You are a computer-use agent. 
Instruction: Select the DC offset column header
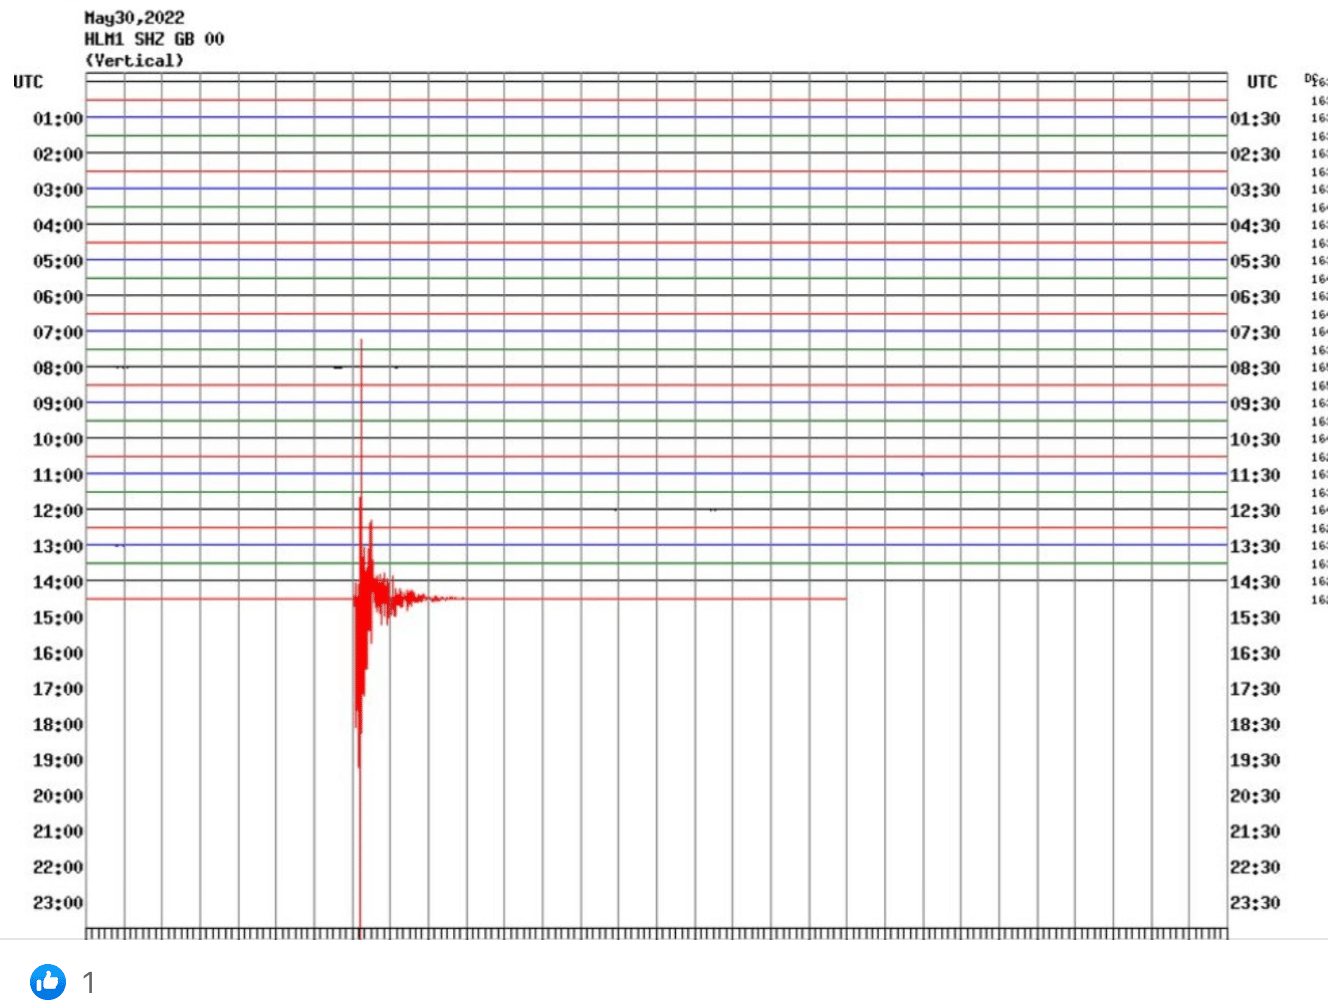(x=1308, y=77)
